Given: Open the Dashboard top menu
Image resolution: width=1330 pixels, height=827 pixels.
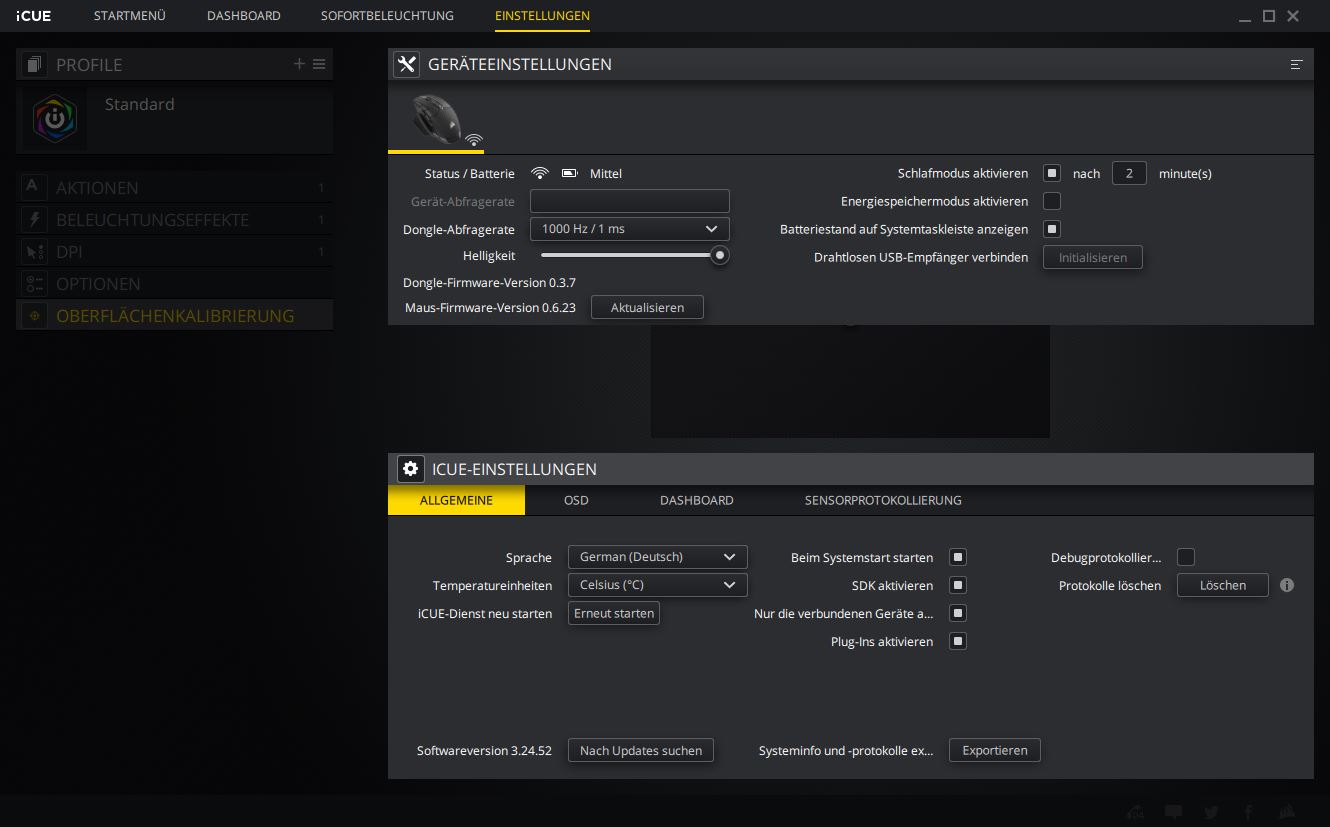Looking at the screenshot, I should click(244, 16).
